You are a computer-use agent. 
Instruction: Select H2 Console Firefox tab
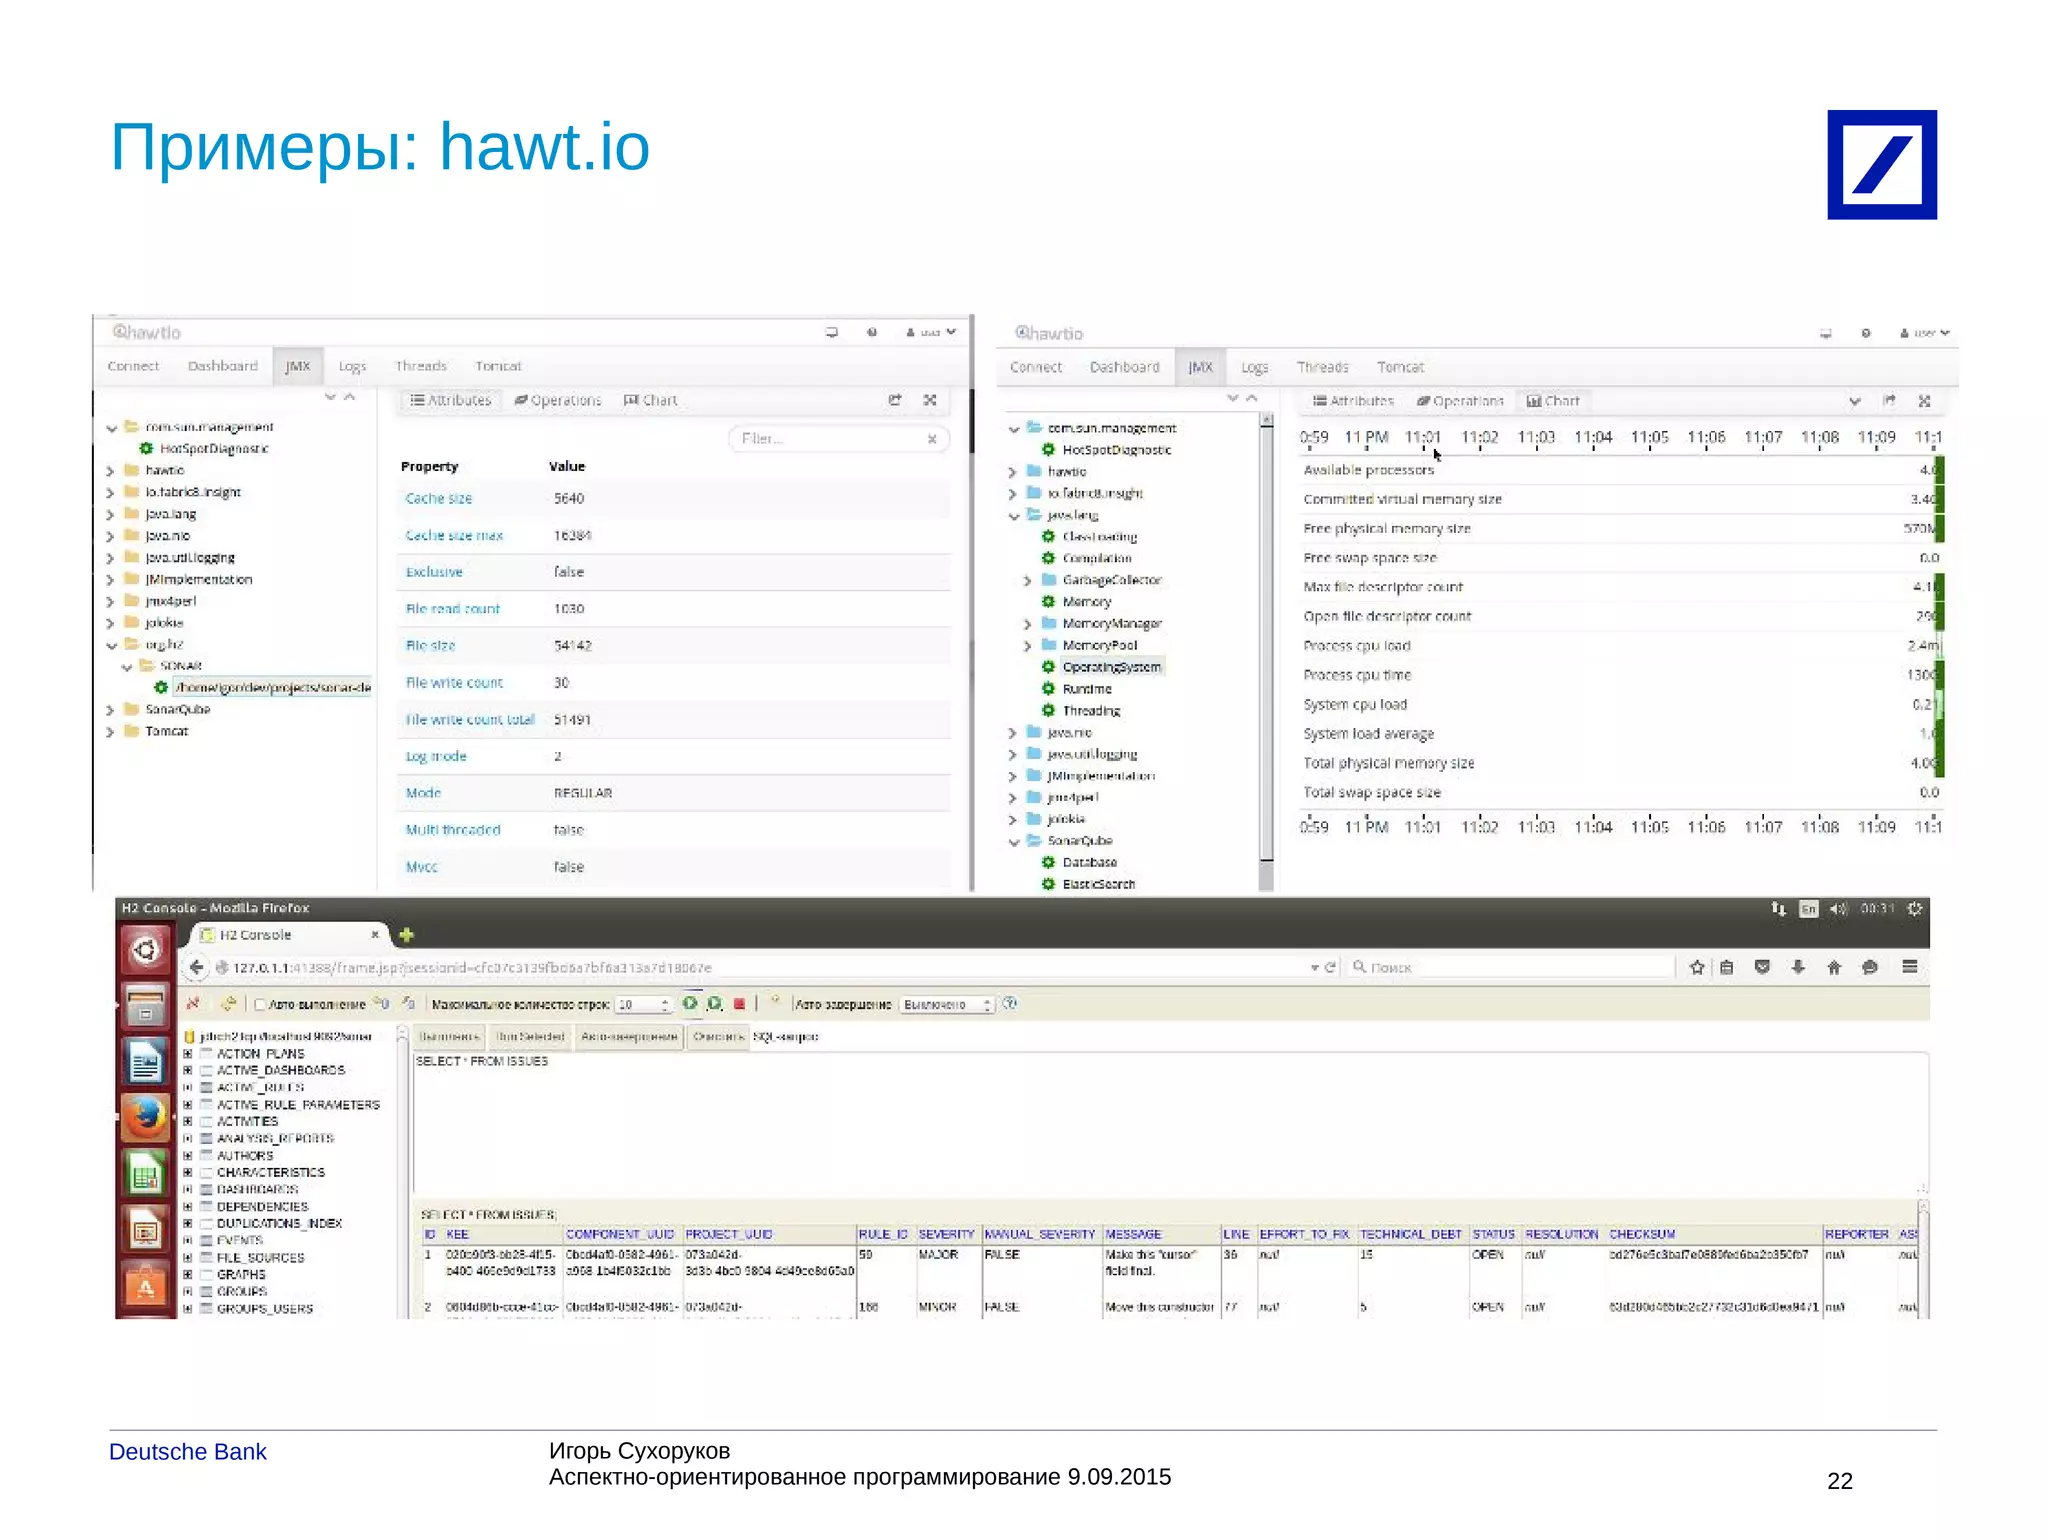click(288, 935)
